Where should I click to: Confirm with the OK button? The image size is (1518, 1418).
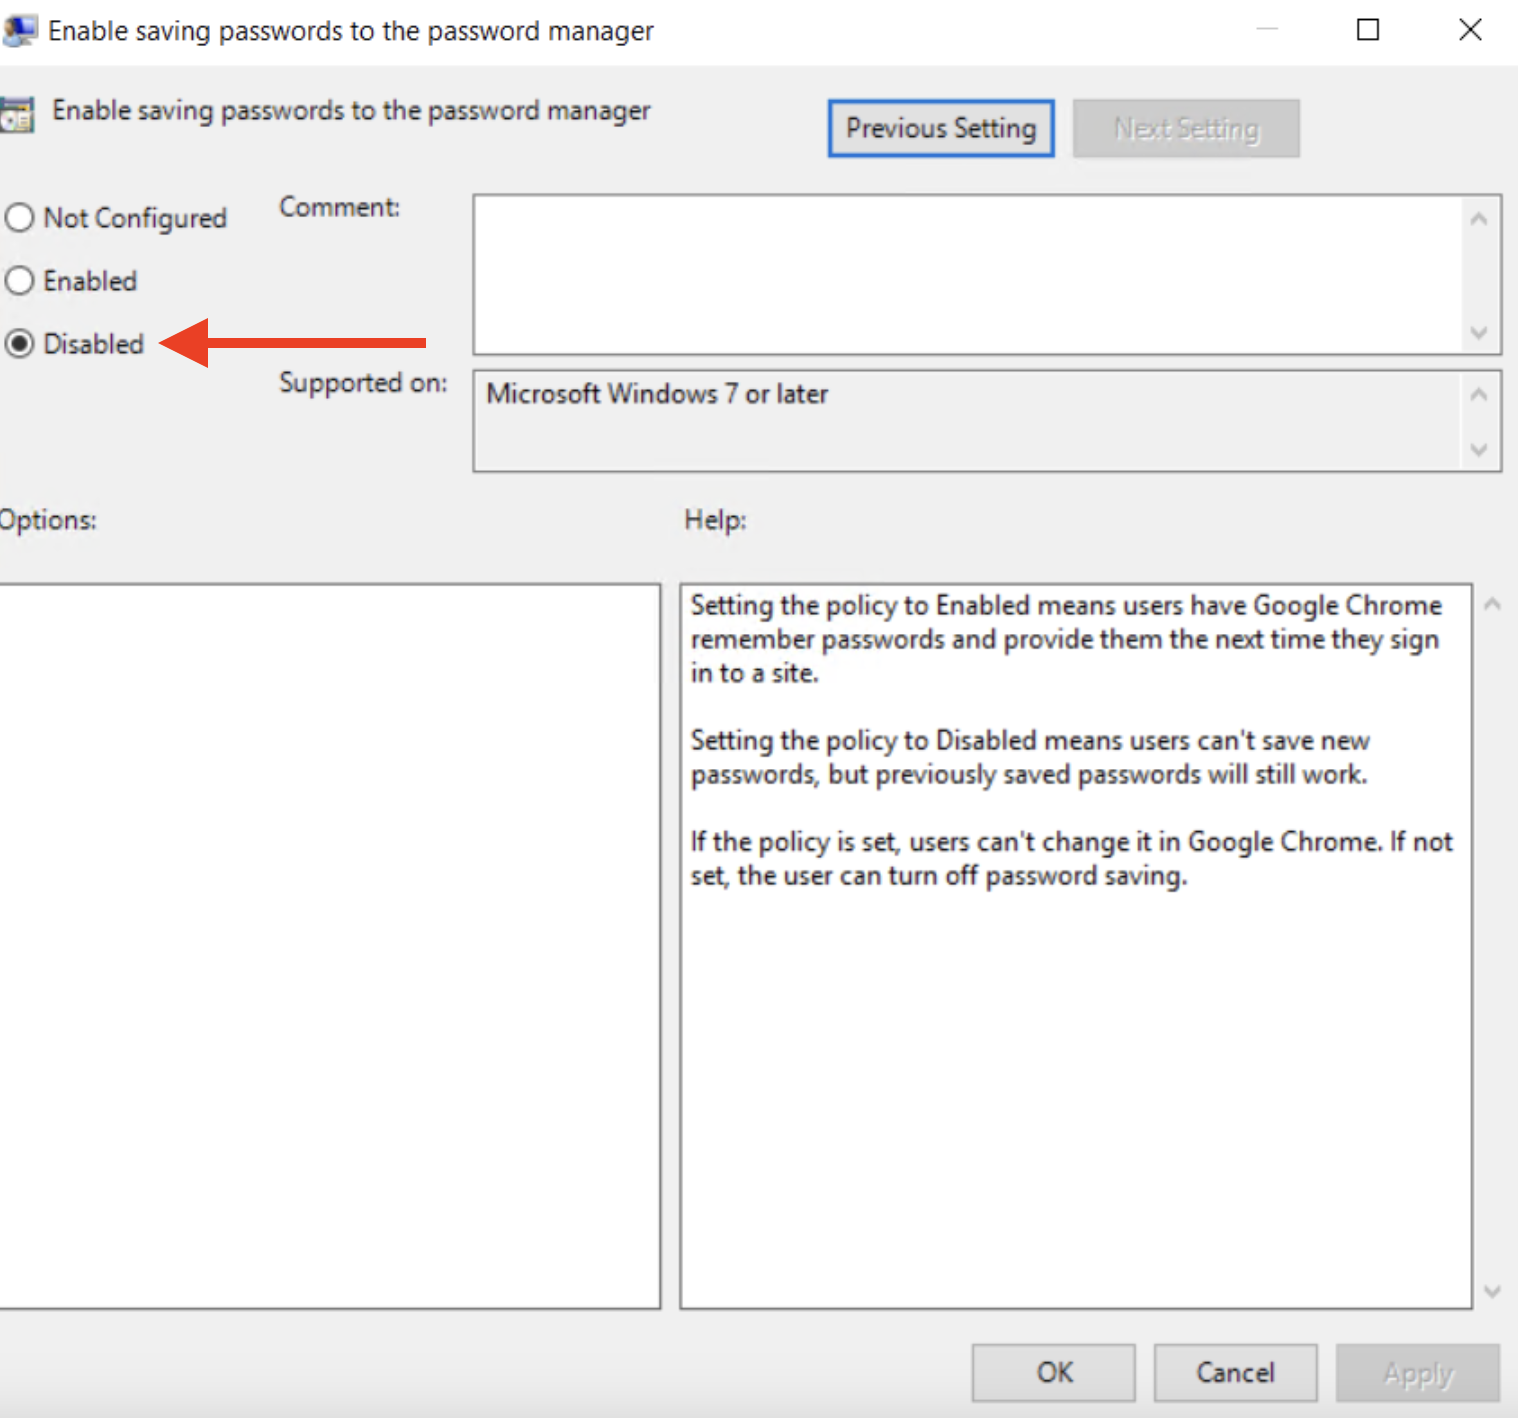coord(1054,1372)
